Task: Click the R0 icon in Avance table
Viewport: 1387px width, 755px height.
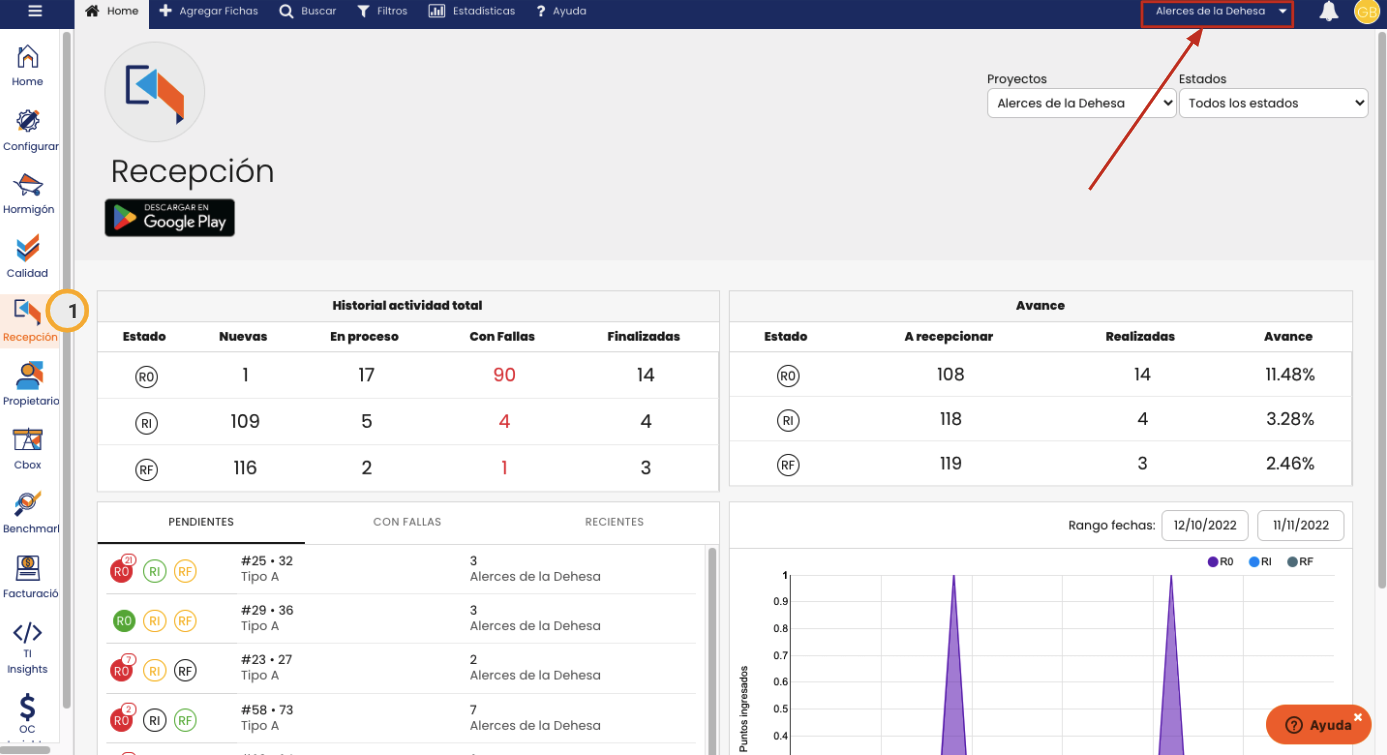Action: (x=788, y=375)
